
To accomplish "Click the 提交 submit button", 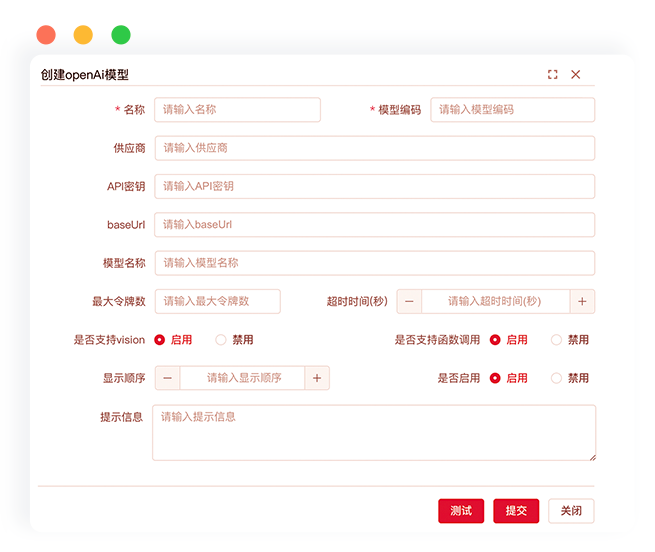I will click(516, 511).
